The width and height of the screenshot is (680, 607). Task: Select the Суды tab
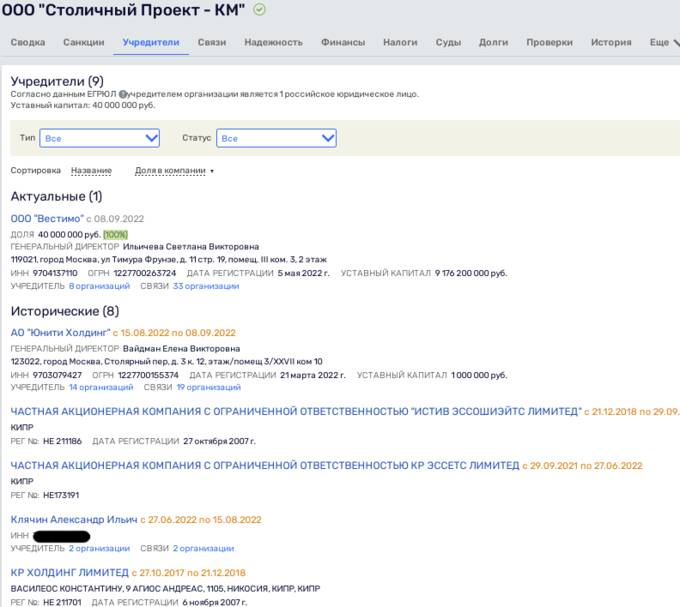pyautogui.click(x=448, y=43)
